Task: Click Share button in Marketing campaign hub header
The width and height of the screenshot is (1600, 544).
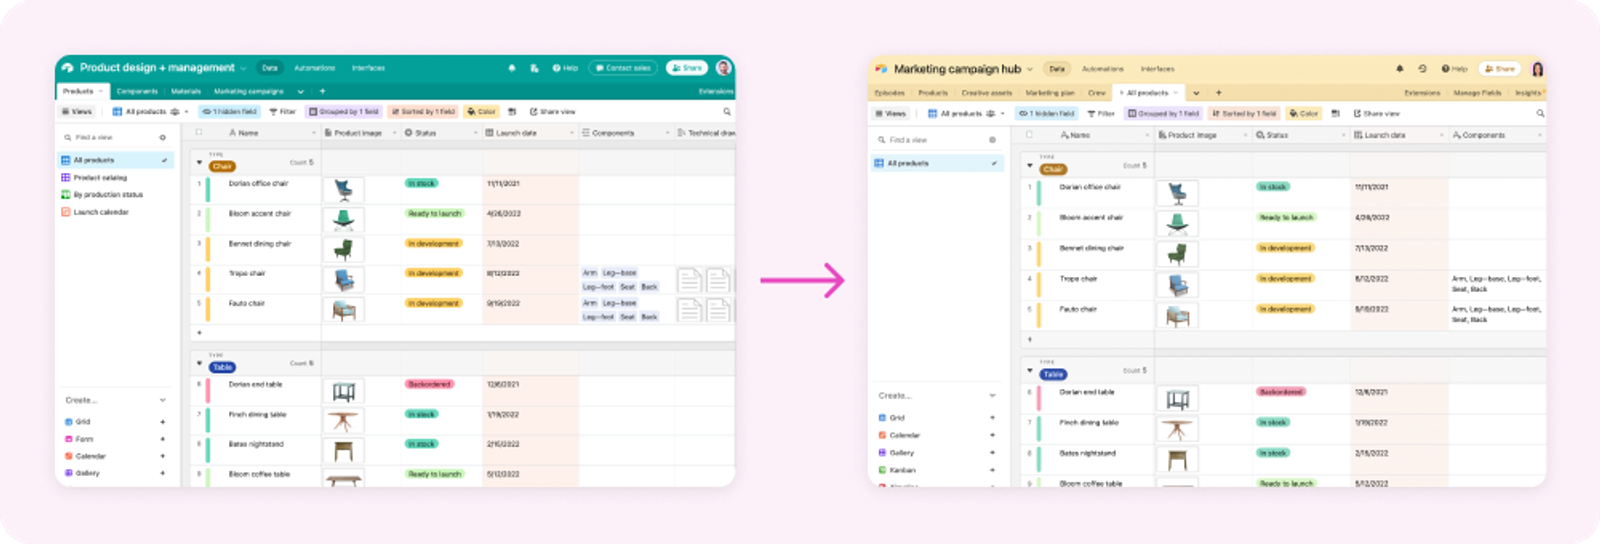Action: coord(1500,69)
